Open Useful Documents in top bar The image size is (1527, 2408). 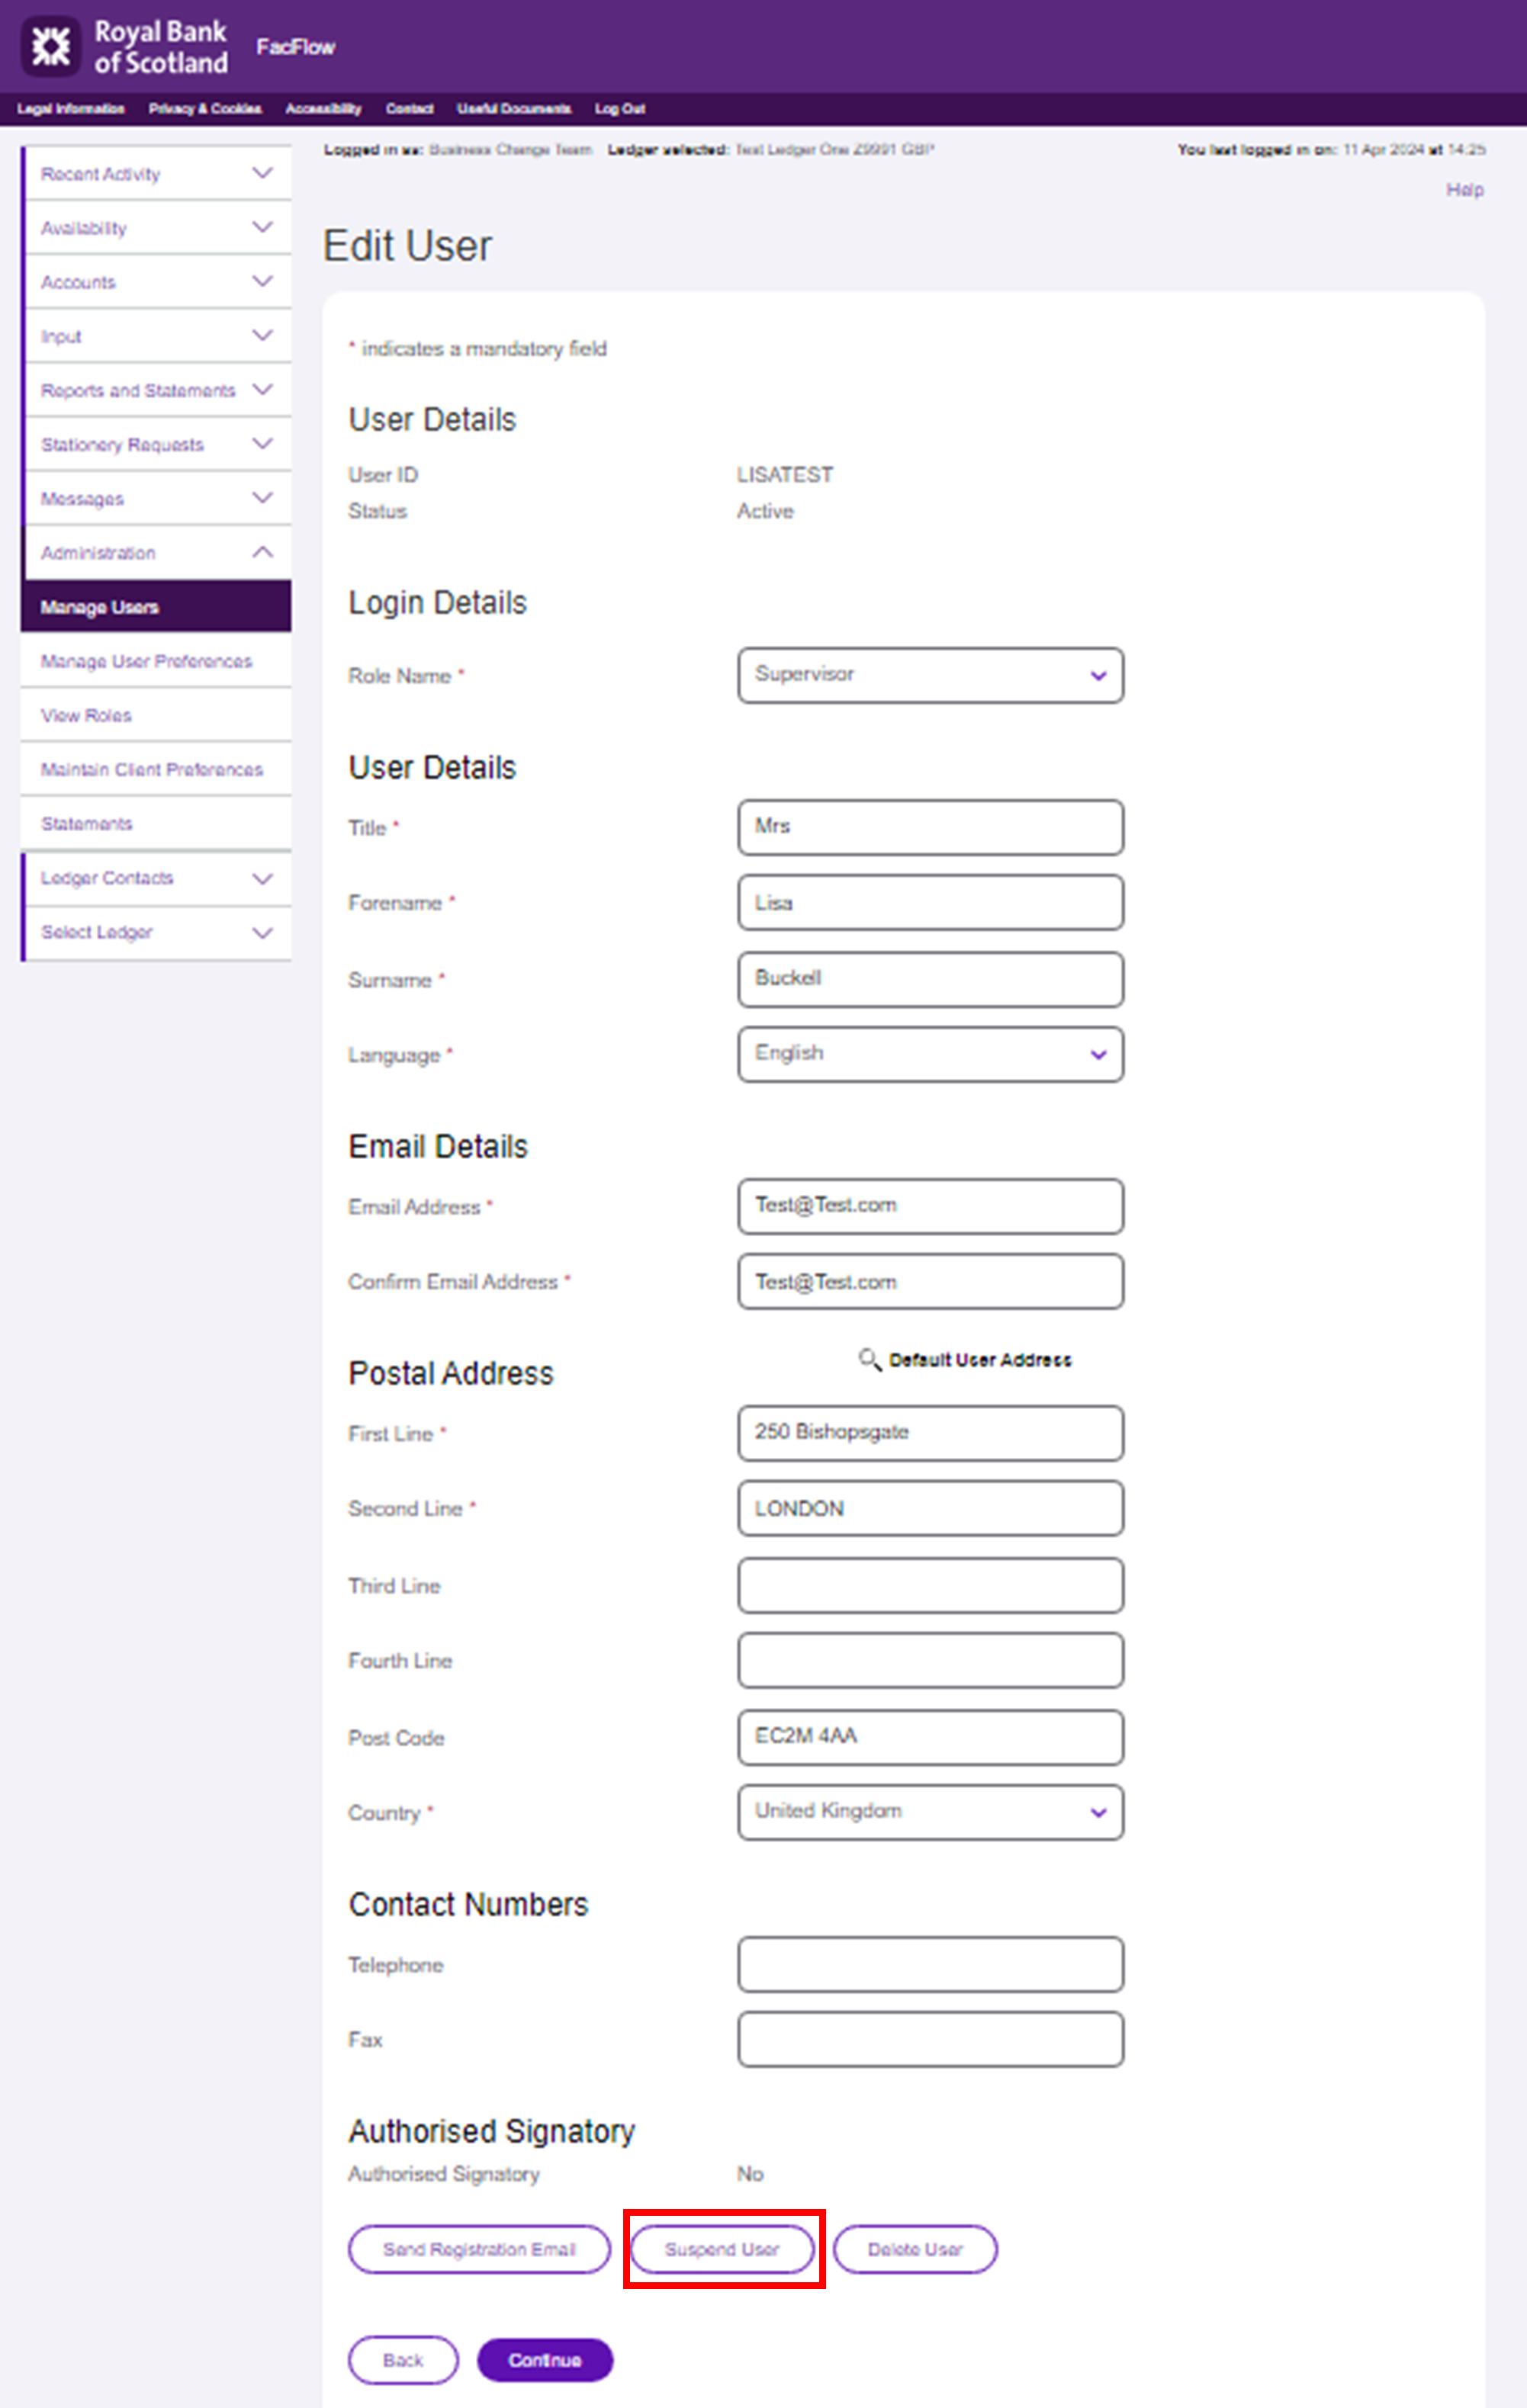pos(514,109)
